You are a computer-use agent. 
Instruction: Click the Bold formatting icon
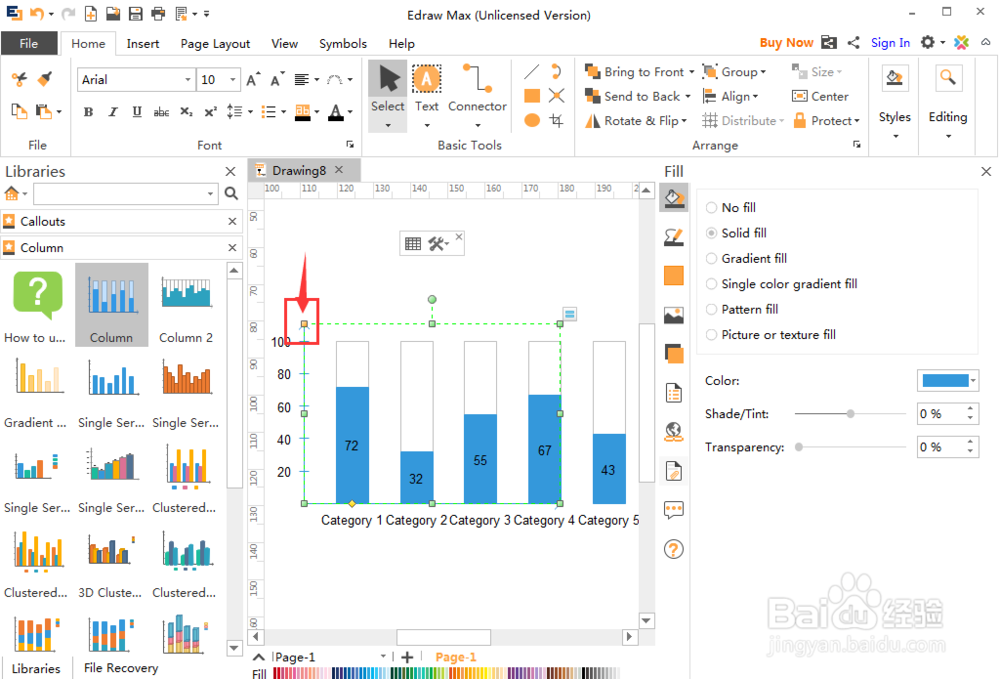(88, 112)
